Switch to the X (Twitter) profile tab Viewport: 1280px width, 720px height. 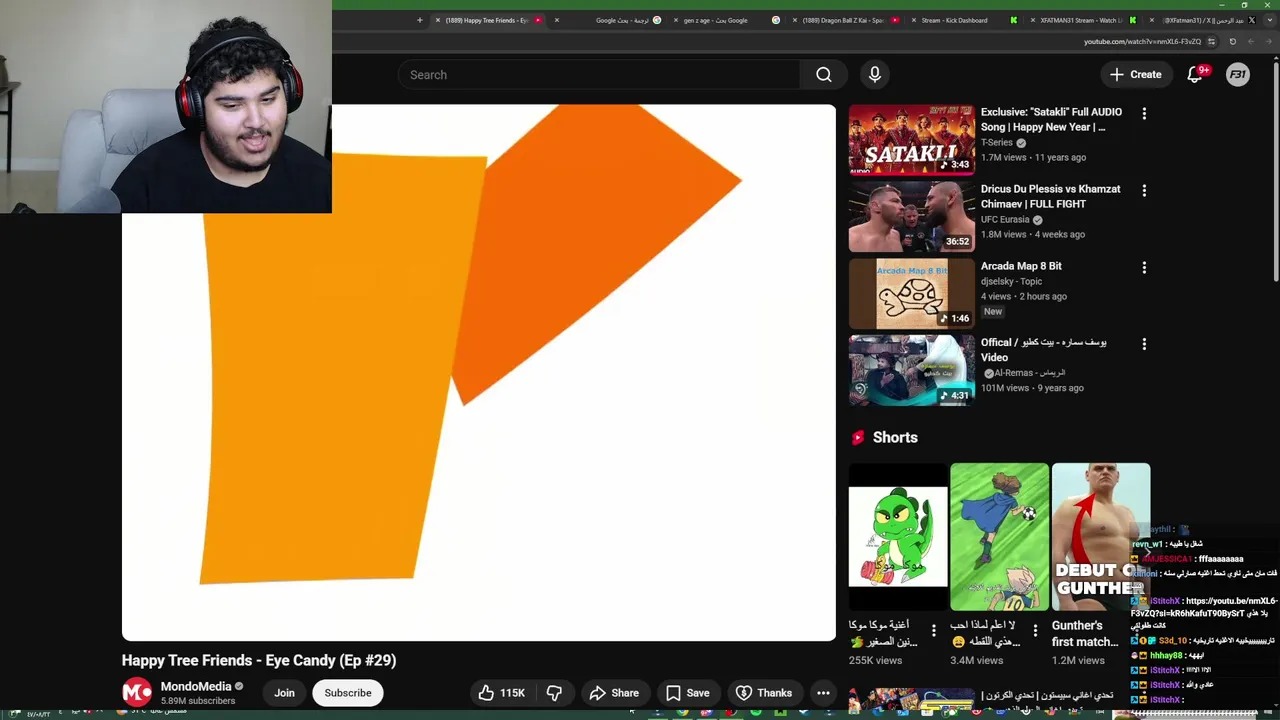click(1203, 20)
